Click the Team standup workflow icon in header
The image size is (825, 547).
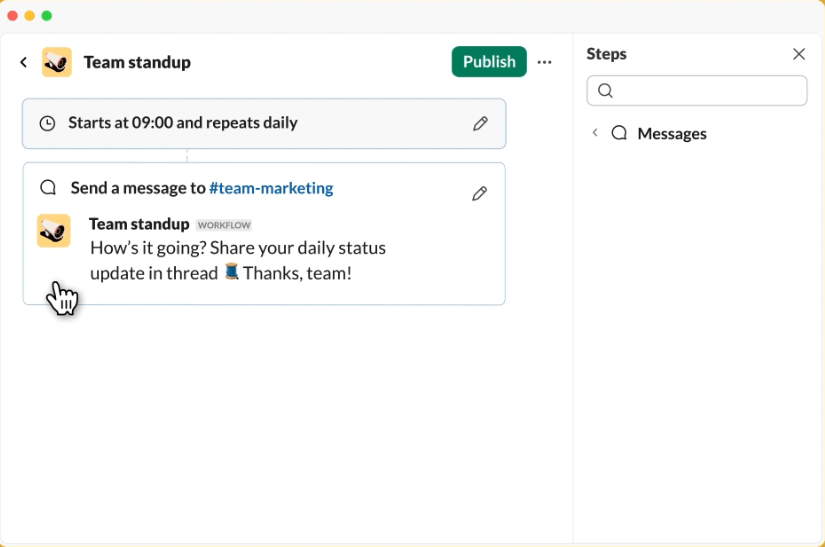click(57, 62)
